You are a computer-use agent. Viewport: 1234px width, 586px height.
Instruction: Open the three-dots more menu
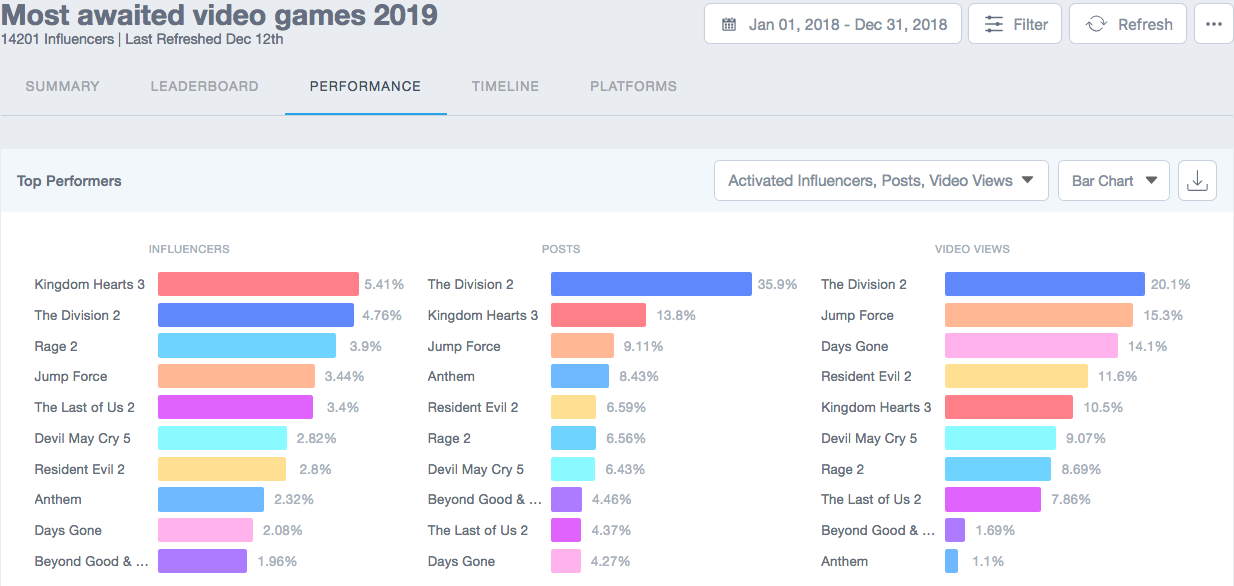tap(1213, 24)
